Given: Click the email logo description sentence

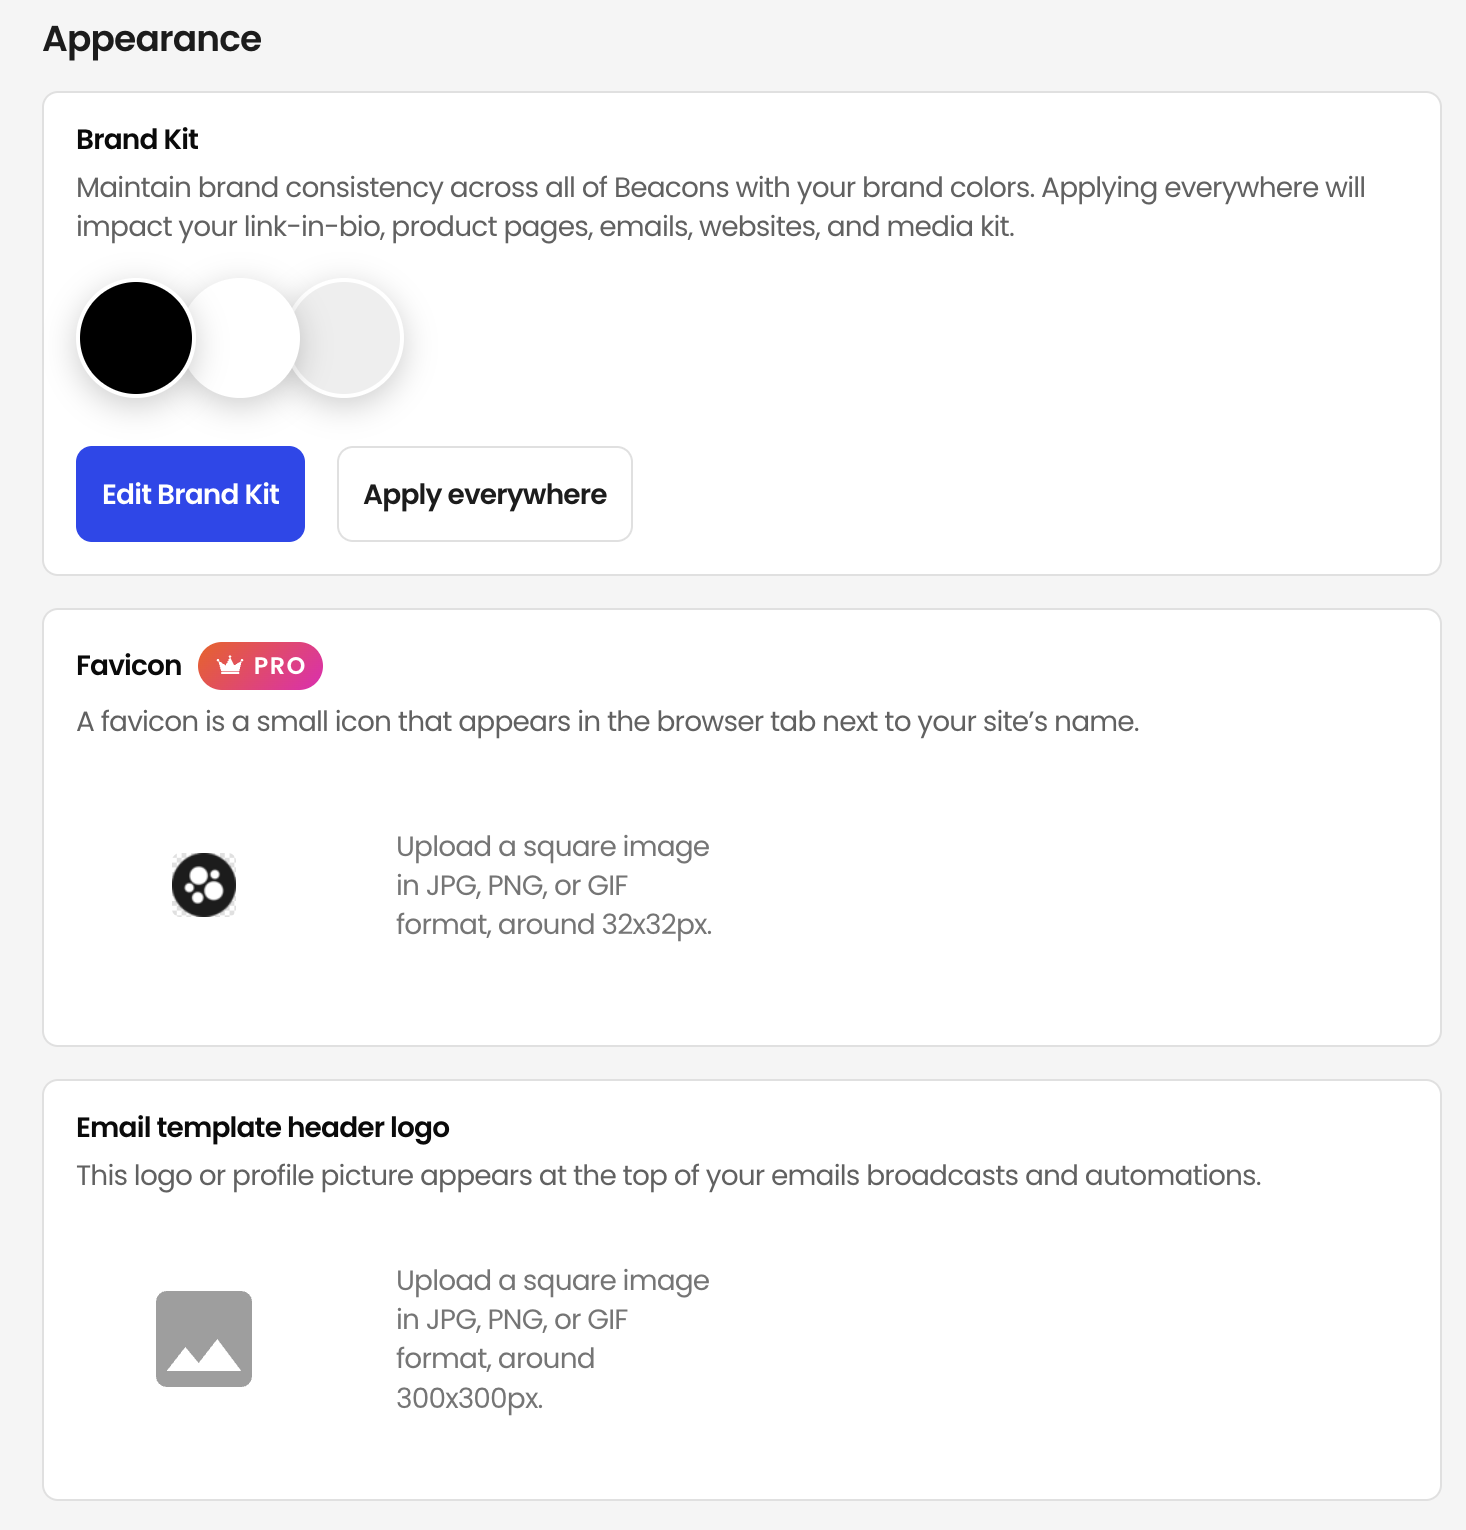Looking at the screenshot, I should pos(669,1176).
